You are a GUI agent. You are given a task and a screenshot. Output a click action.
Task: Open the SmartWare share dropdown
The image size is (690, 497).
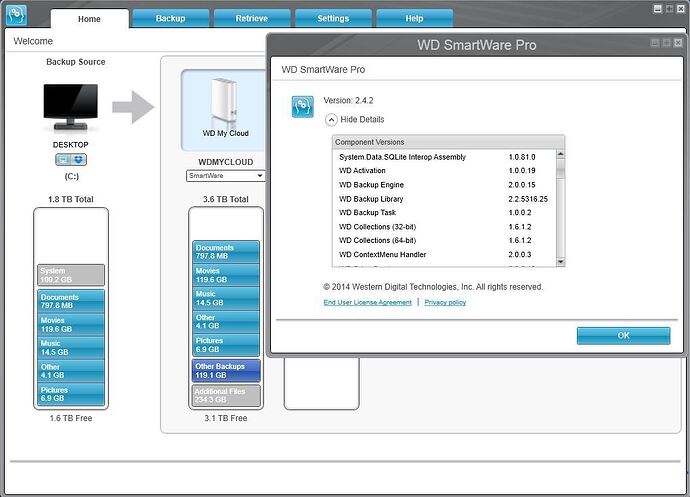click(226, 176)
